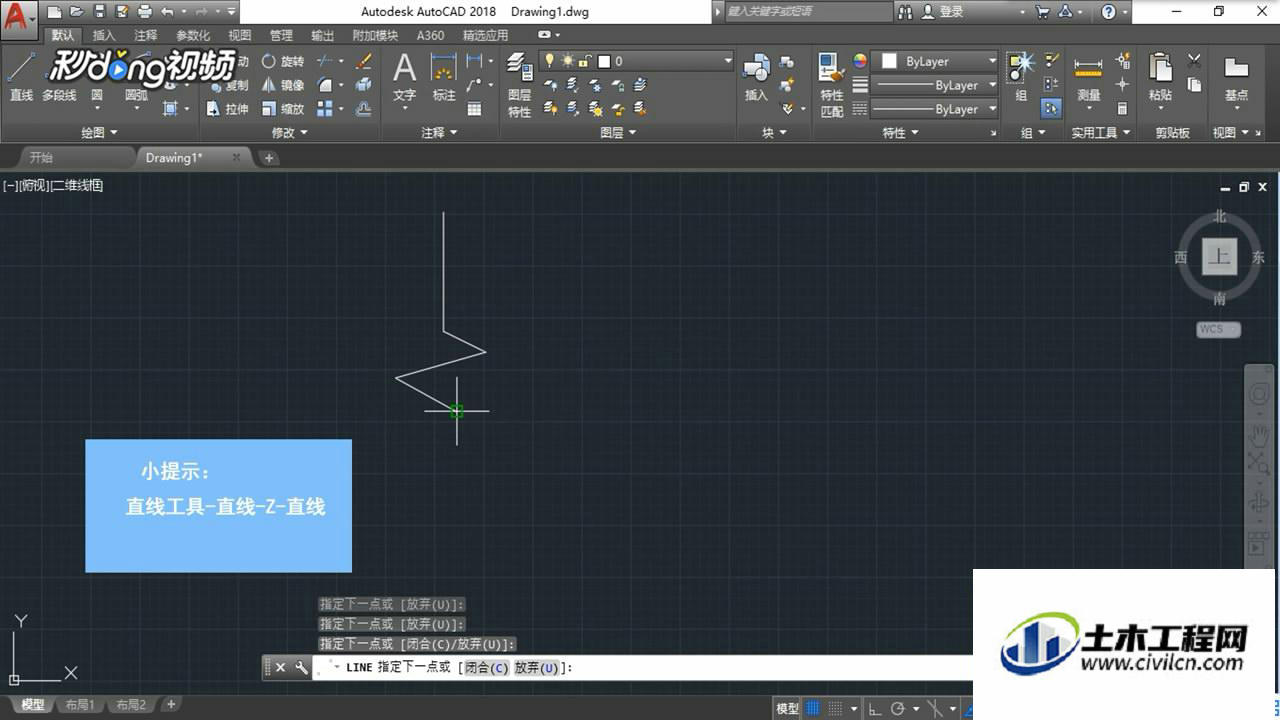Click the Save icon in quick access
Viewport: 1280px width, 720px height.
coord(99,12)
